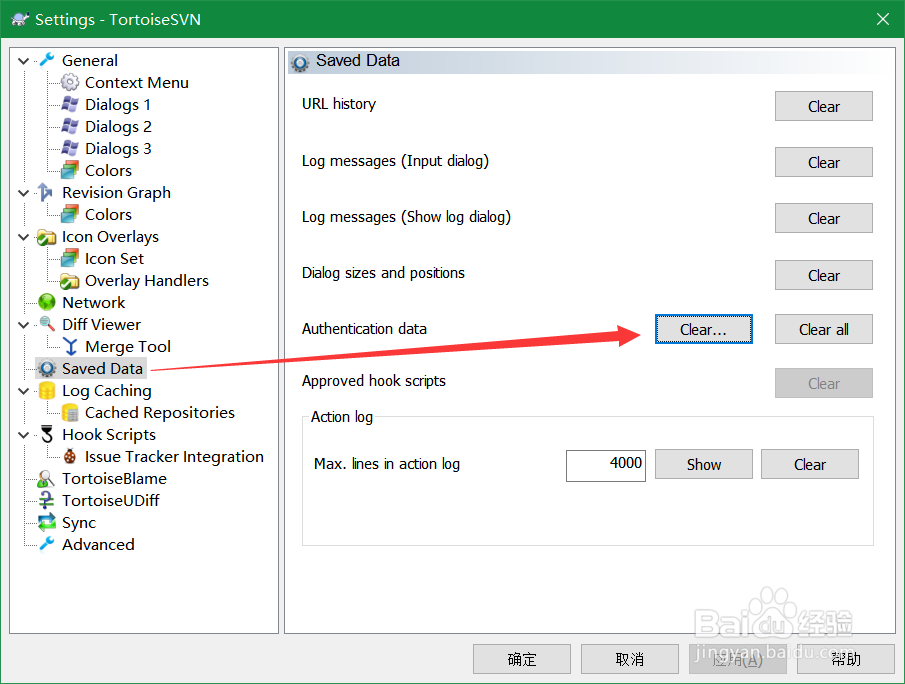Collapse the Diff Viewer node
The width and height of the screenshot is (905, 684).
coord(24,325)
